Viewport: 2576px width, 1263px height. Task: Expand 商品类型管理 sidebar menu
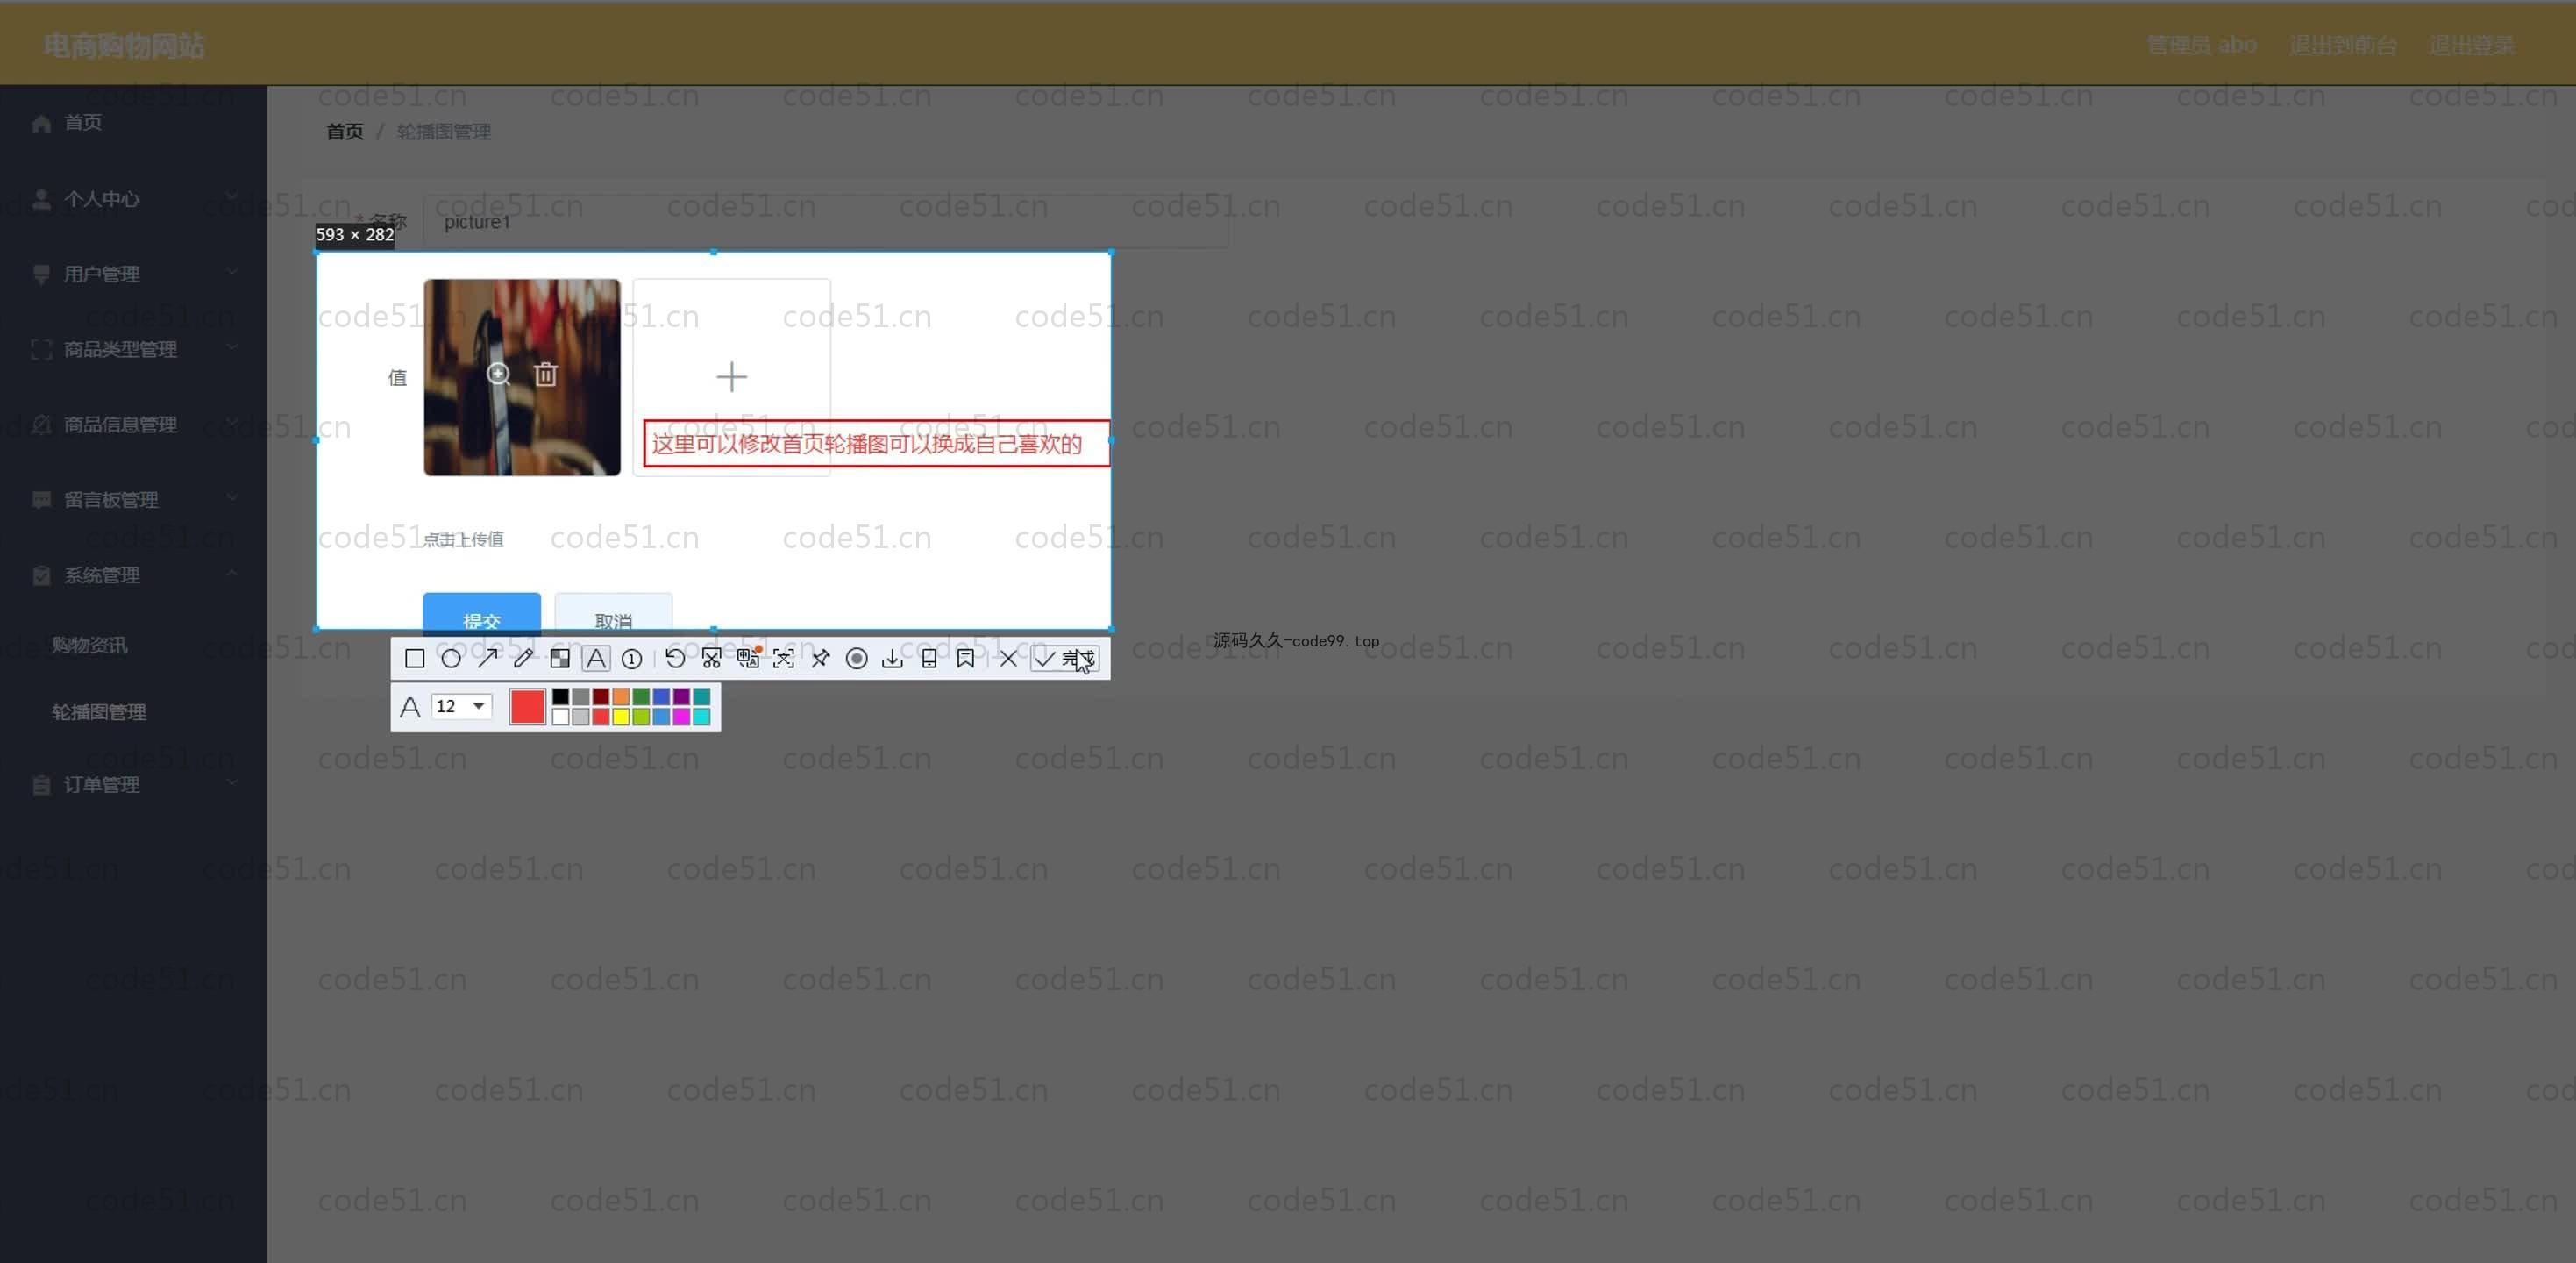click(133, 349)
